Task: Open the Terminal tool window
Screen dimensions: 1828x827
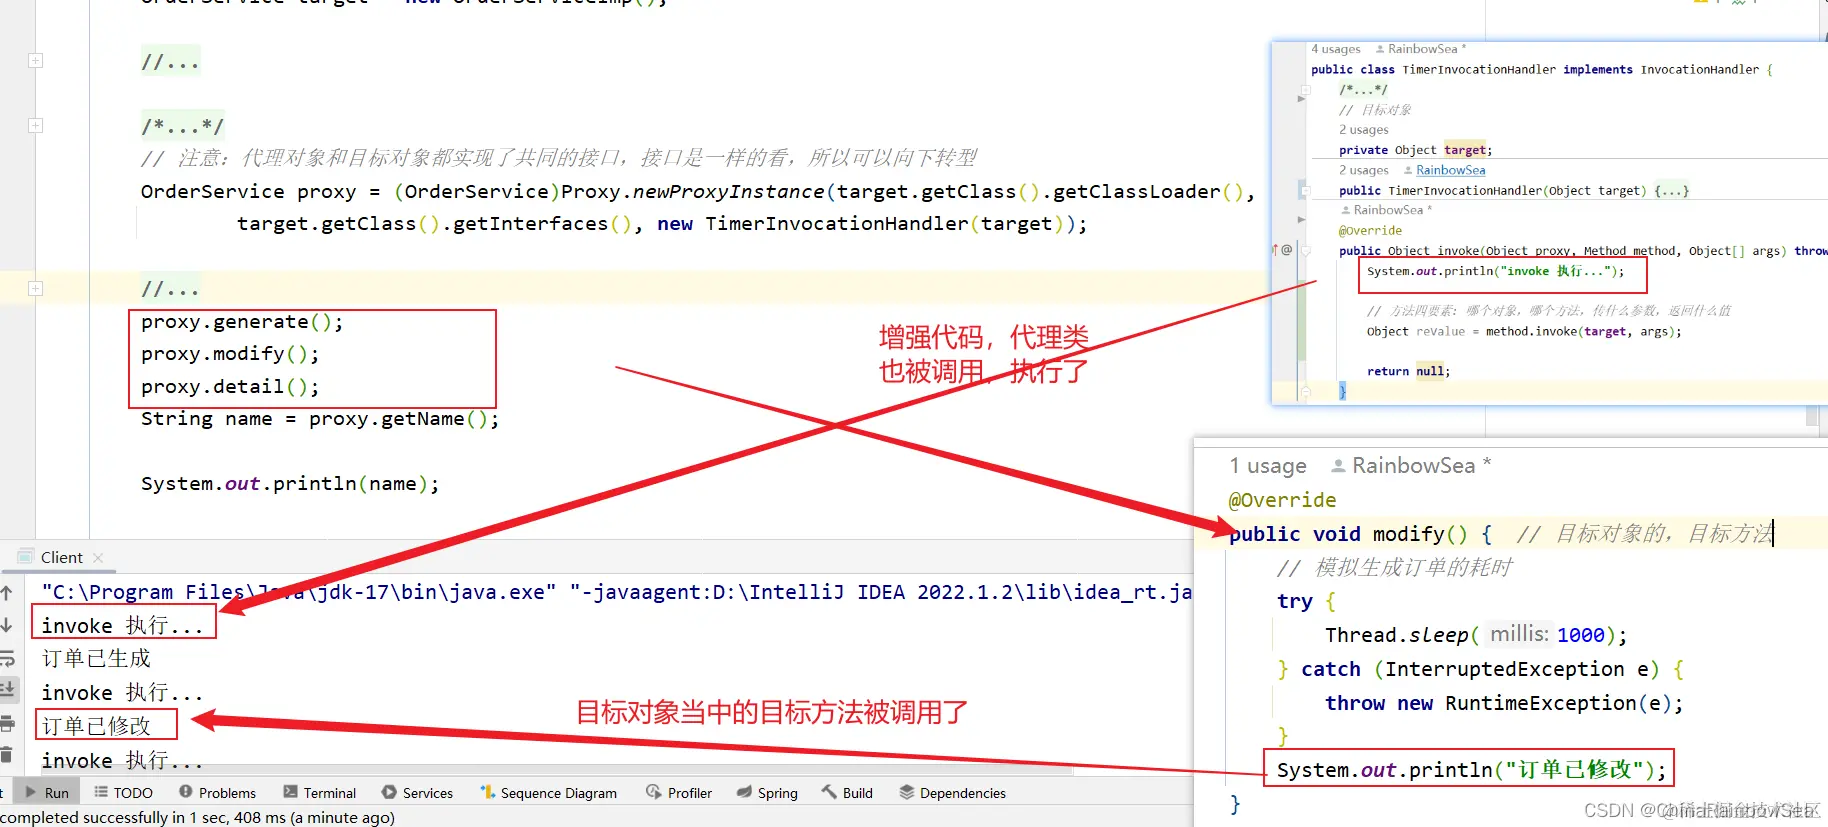Action: point(319,792)
